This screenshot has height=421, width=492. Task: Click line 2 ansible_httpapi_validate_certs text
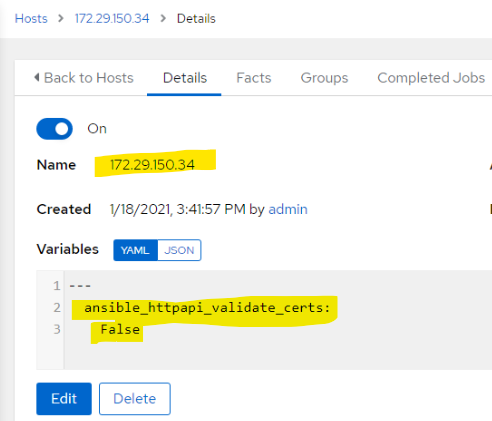[207, 307]
